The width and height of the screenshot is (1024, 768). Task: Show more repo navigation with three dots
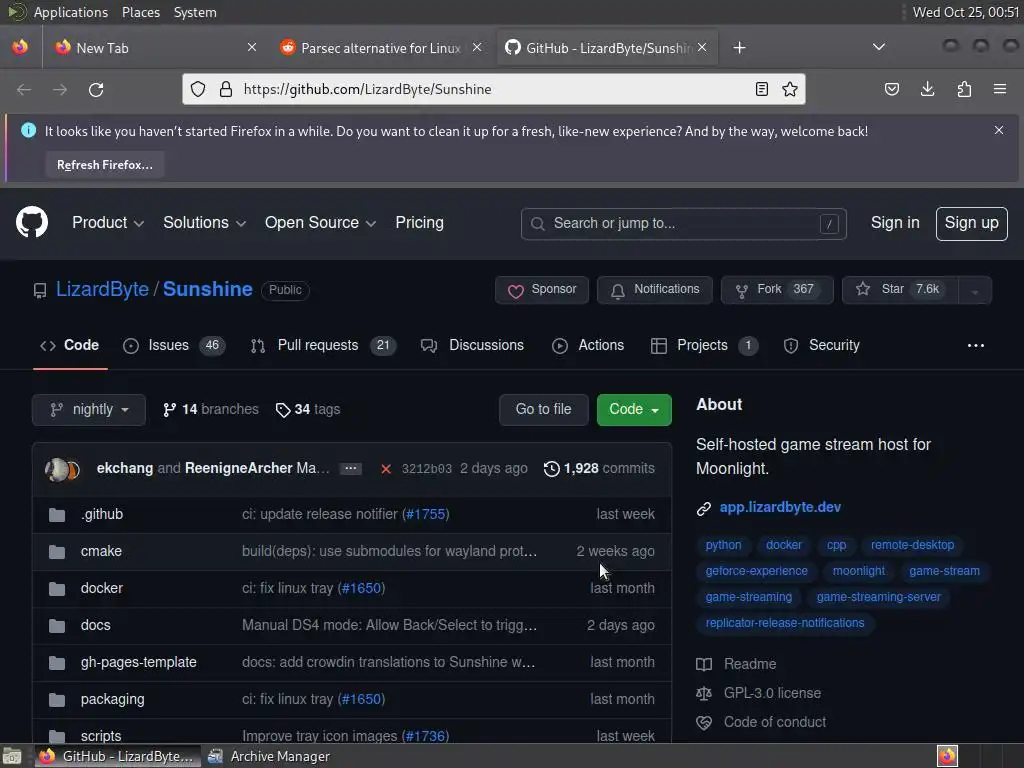976,345
